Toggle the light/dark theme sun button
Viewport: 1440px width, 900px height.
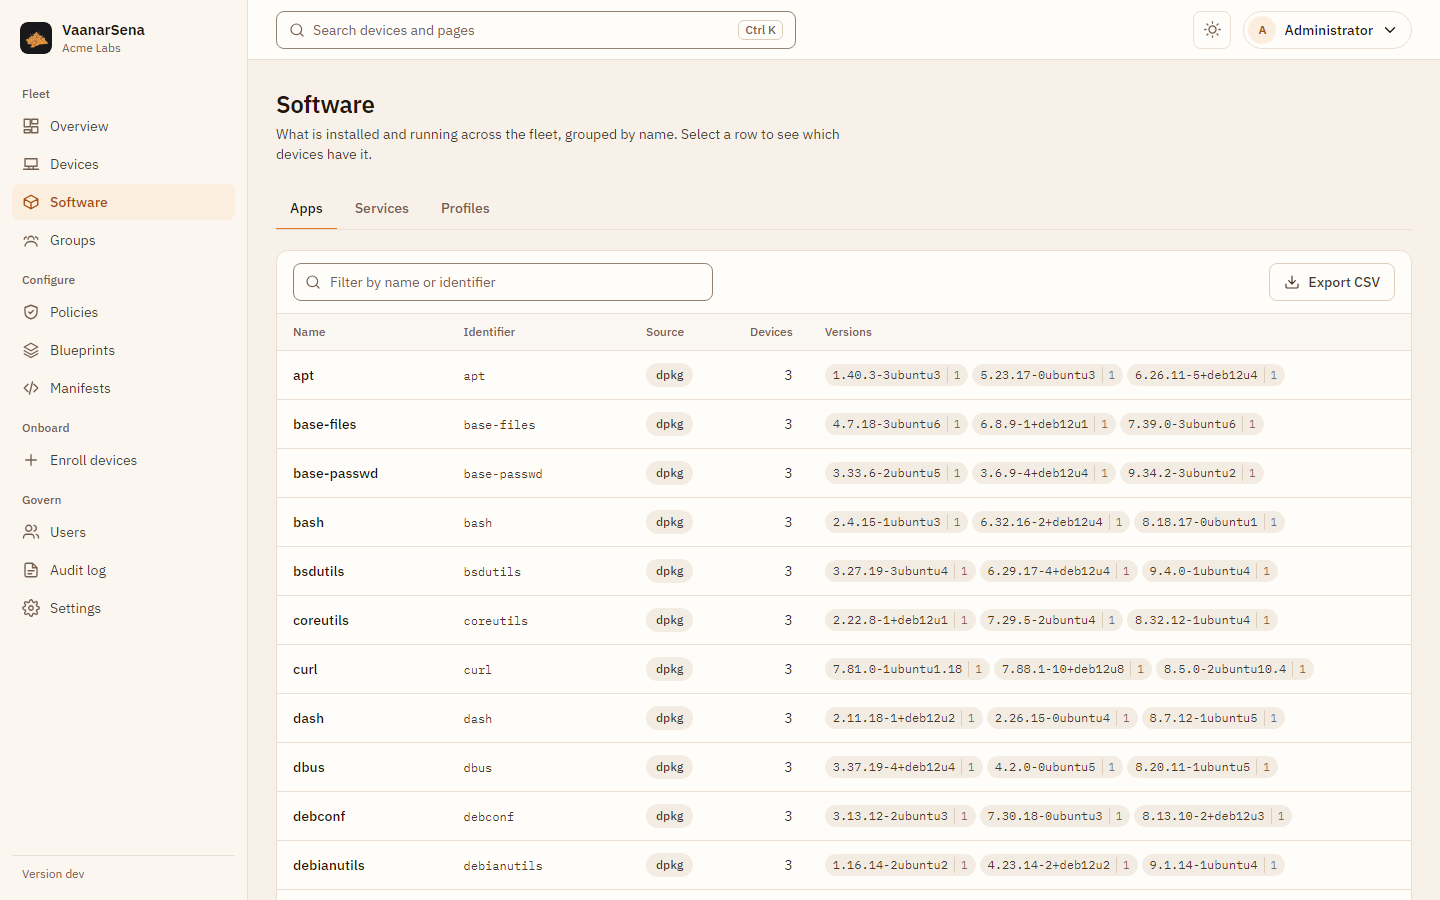[x=1212, y=30]
